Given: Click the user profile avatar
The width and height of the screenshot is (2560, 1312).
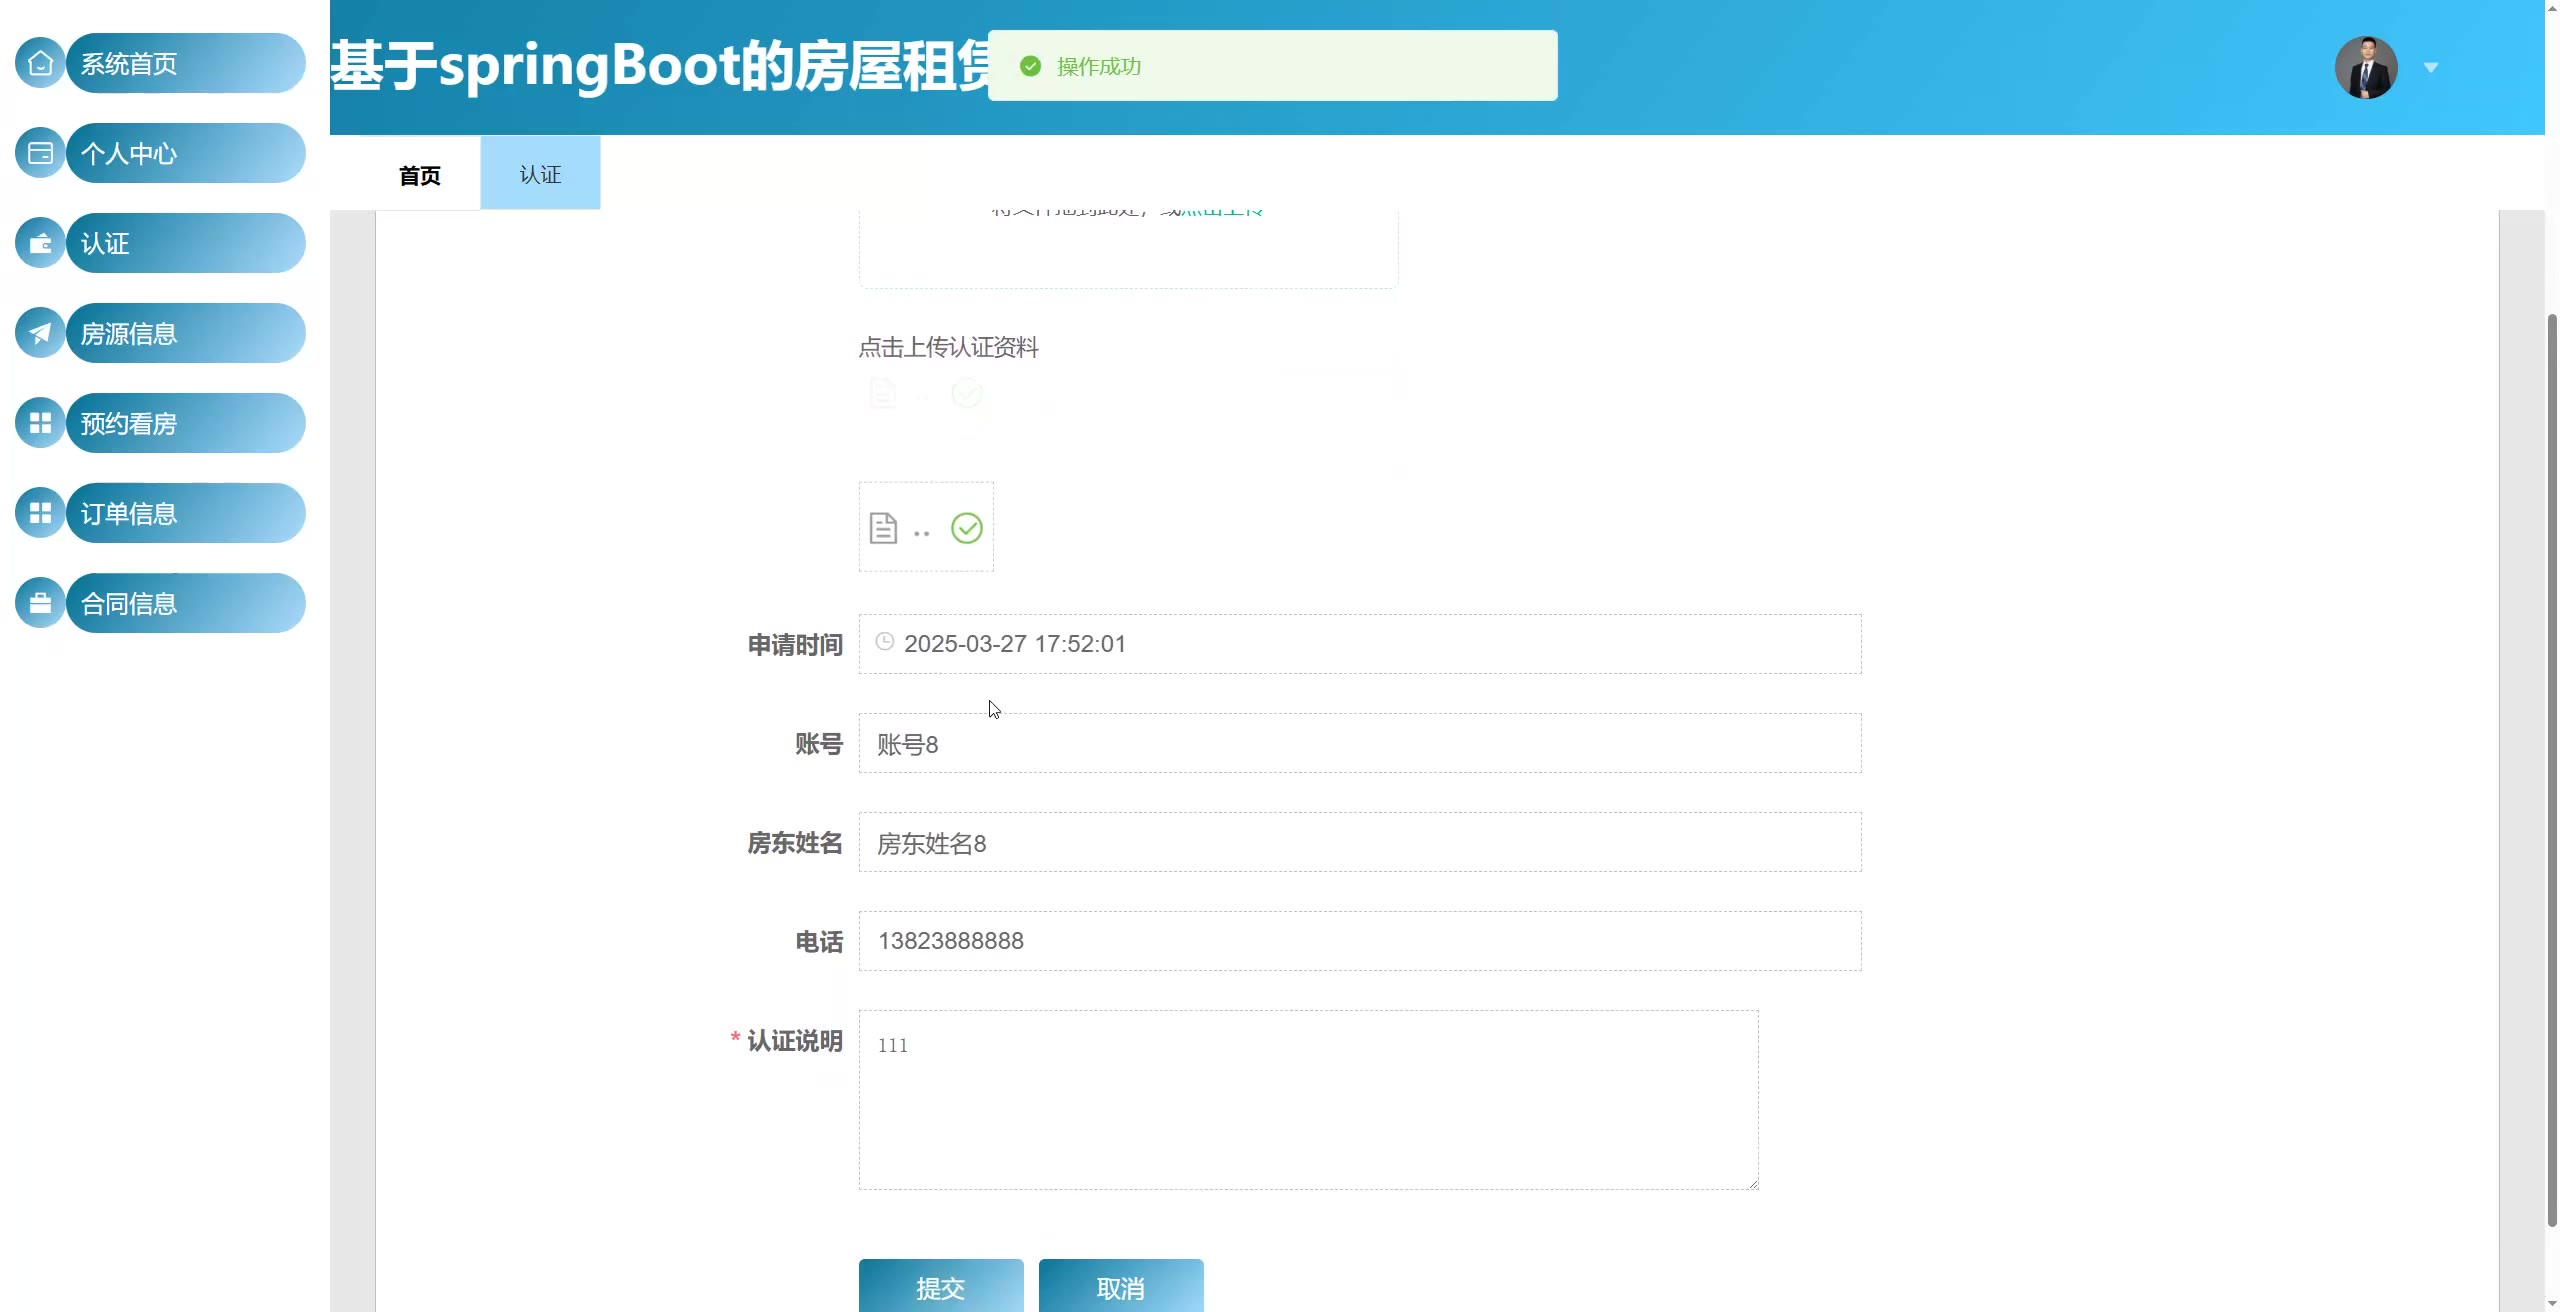Looking at the screenshot, I should coord(2365,68).
